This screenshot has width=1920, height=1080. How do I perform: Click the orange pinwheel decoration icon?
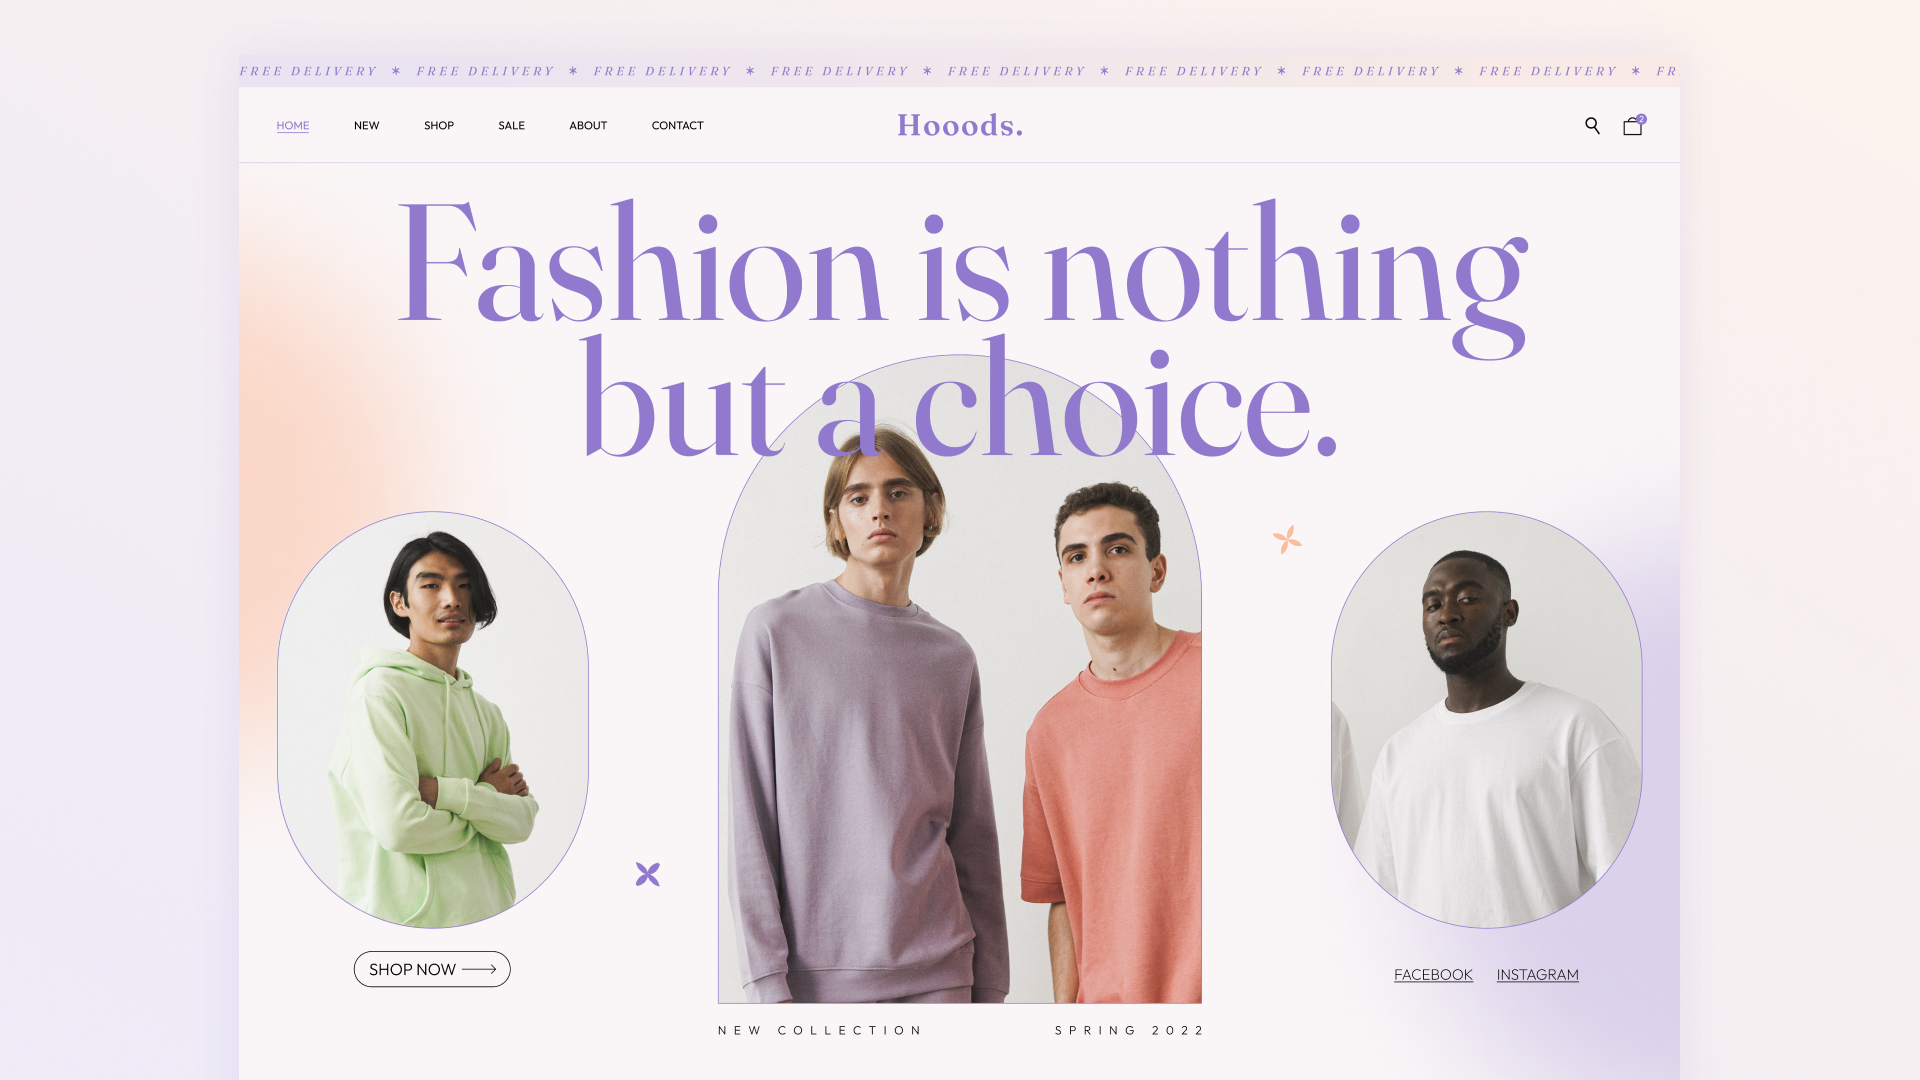click(1287, 540)
